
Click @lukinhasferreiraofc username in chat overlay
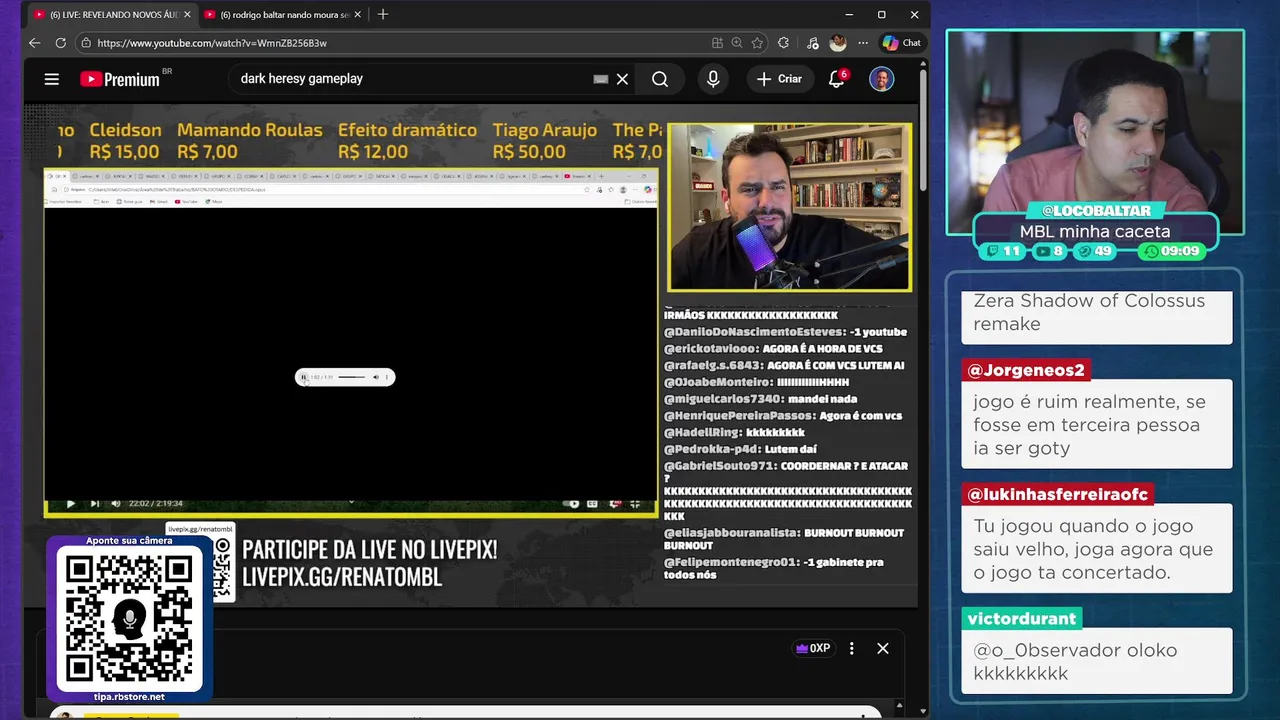click(1059, 494)
